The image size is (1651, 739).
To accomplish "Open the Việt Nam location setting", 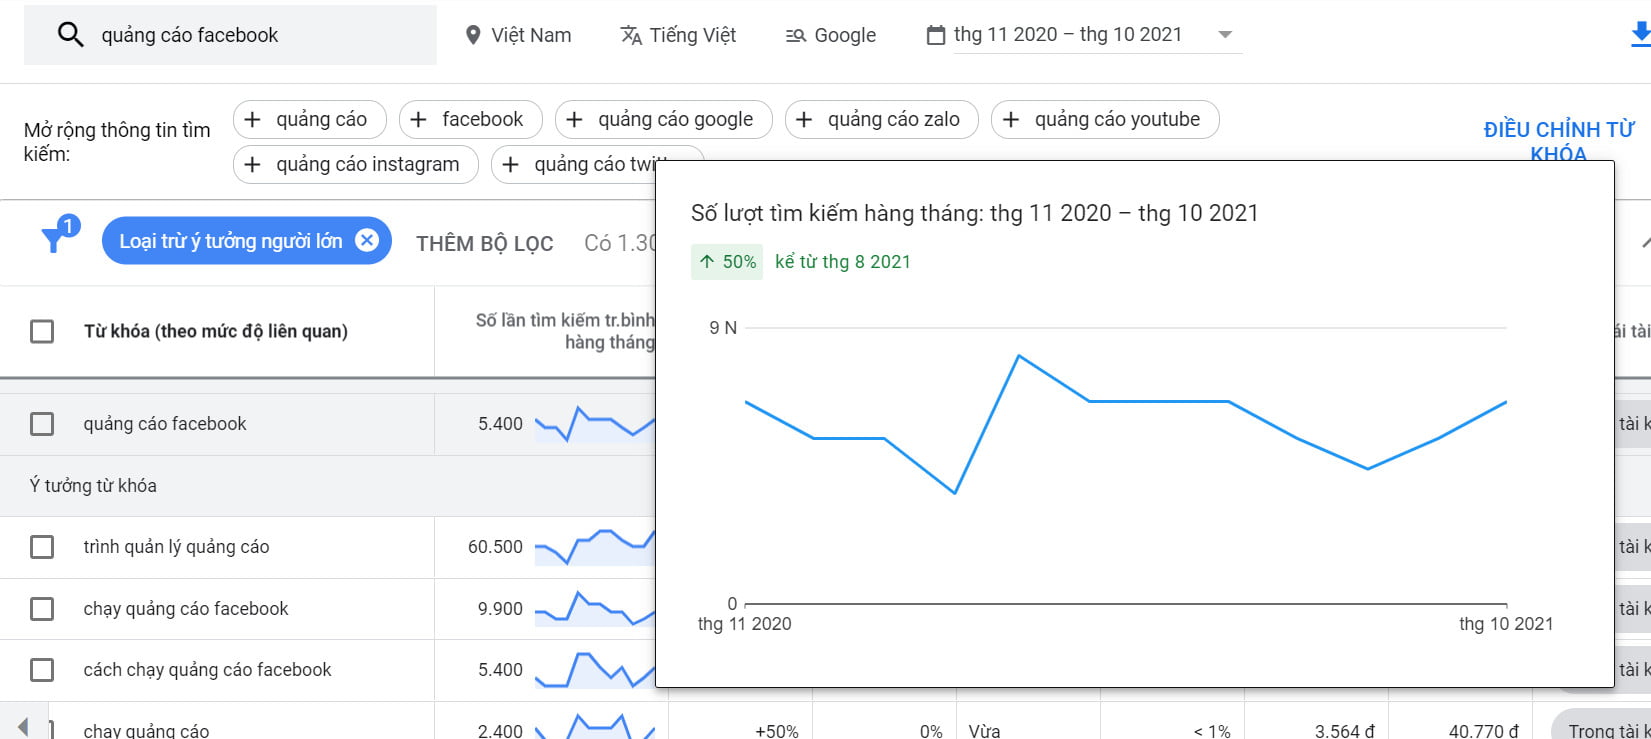I will coord(518,35).
